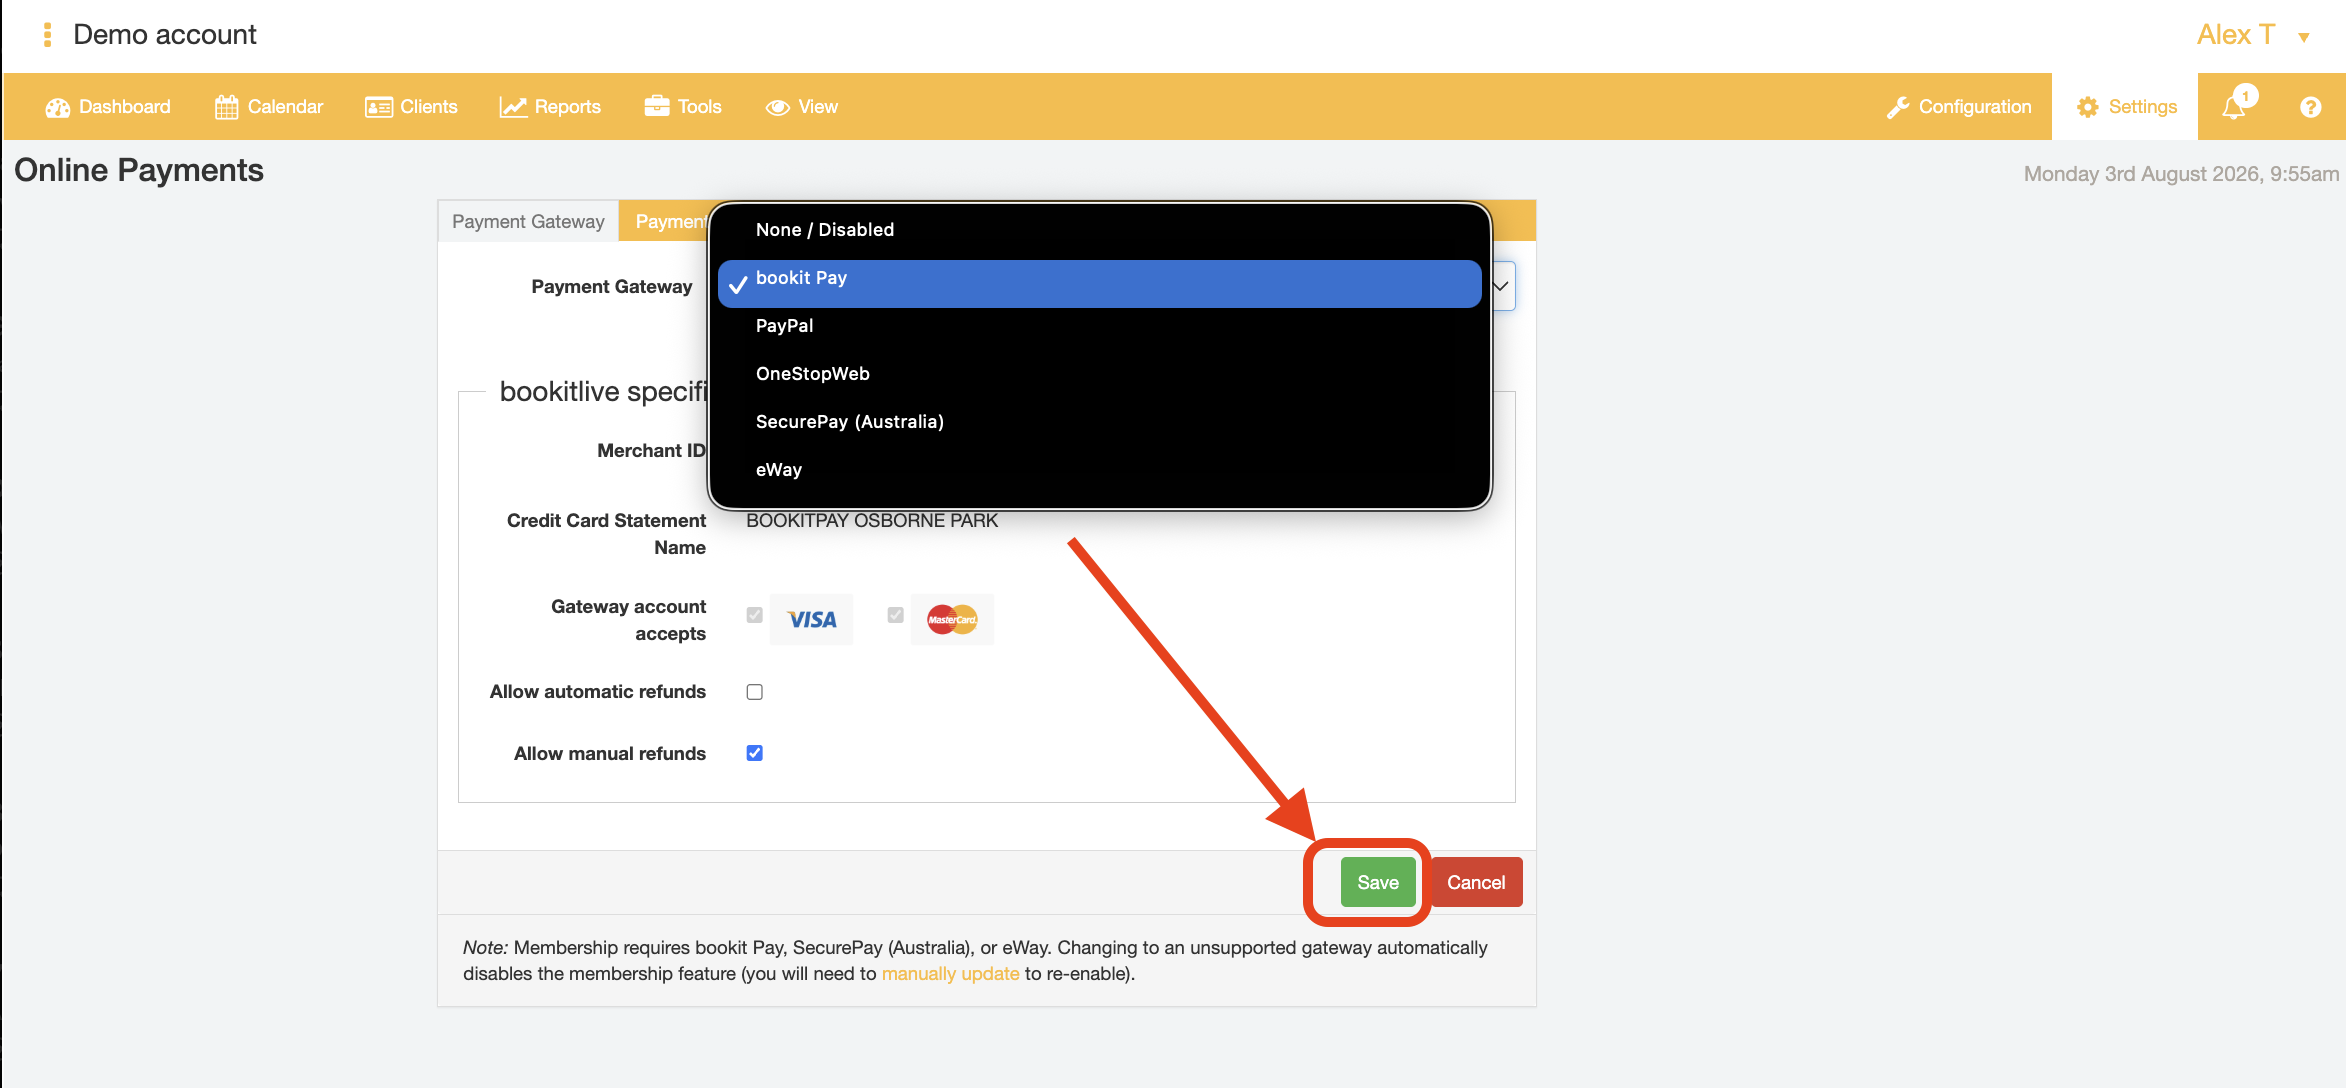Open the Dashboard menu item
Viewport: 2346px width, 1088px height.
click(108, 107)
